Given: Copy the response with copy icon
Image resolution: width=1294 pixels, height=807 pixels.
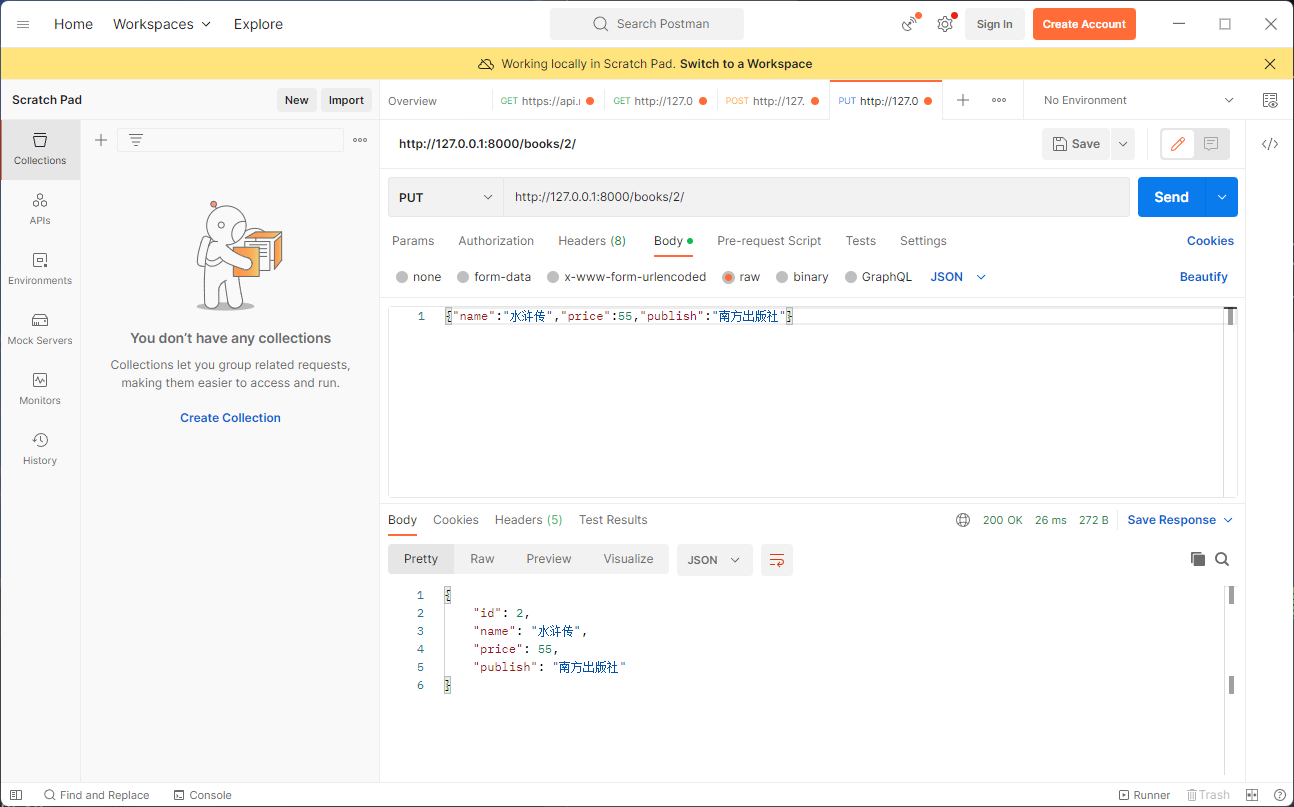Looking at the screenshot, I should 1198,559.
